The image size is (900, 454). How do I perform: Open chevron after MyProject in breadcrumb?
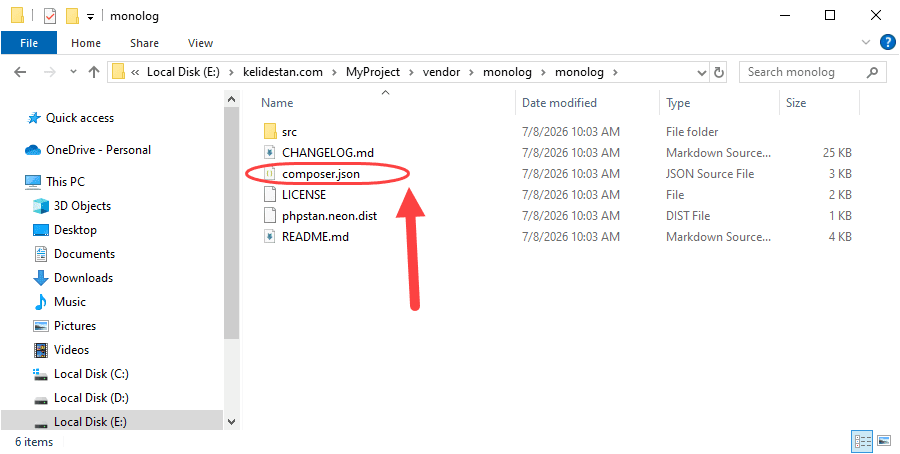click(411, 72)
